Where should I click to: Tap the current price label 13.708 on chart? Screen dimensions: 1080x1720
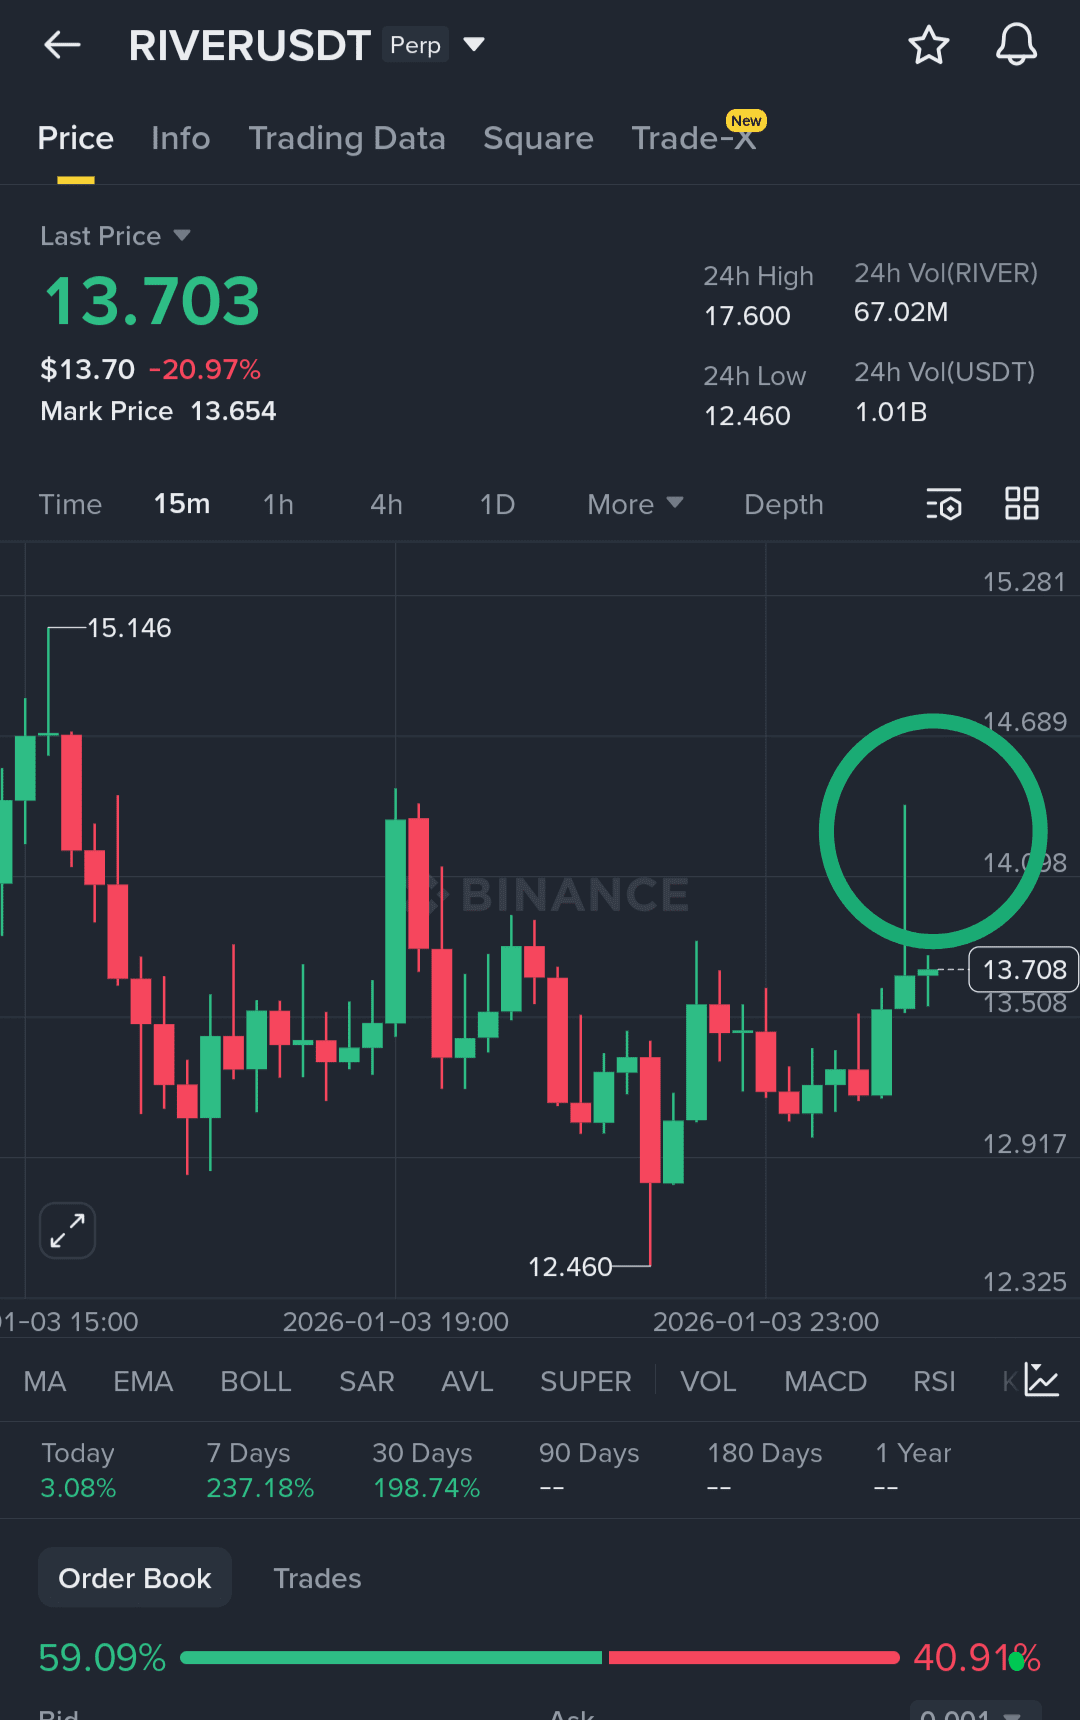pos(1024,969)
